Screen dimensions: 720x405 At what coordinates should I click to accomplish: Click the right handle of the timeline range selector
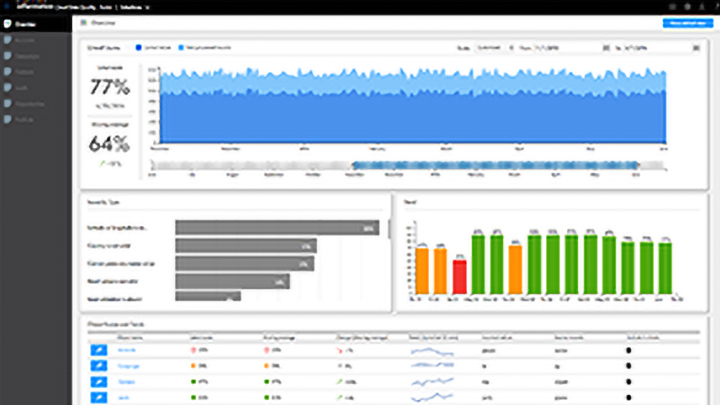pyautogui.click(x=637, y=165)
